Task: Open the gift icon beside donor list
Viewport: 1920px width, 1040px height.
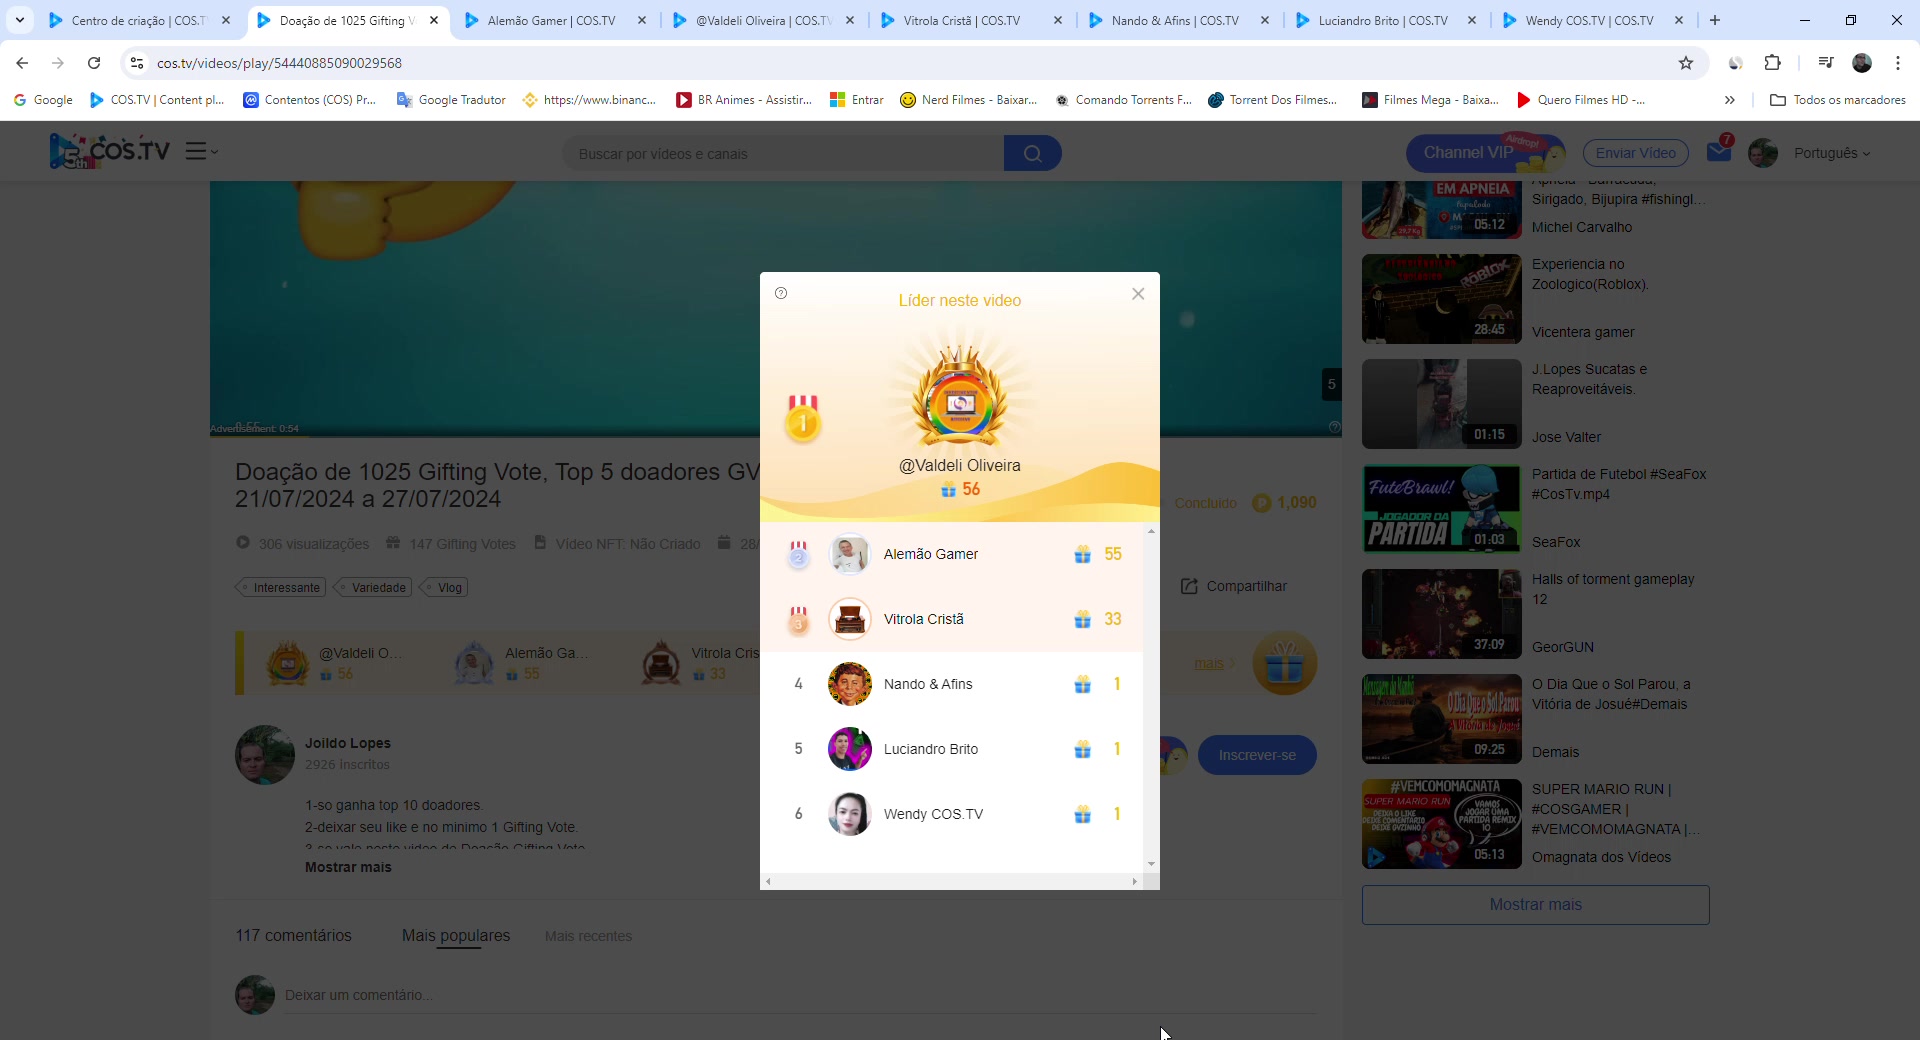Action: coord(1285,663)
